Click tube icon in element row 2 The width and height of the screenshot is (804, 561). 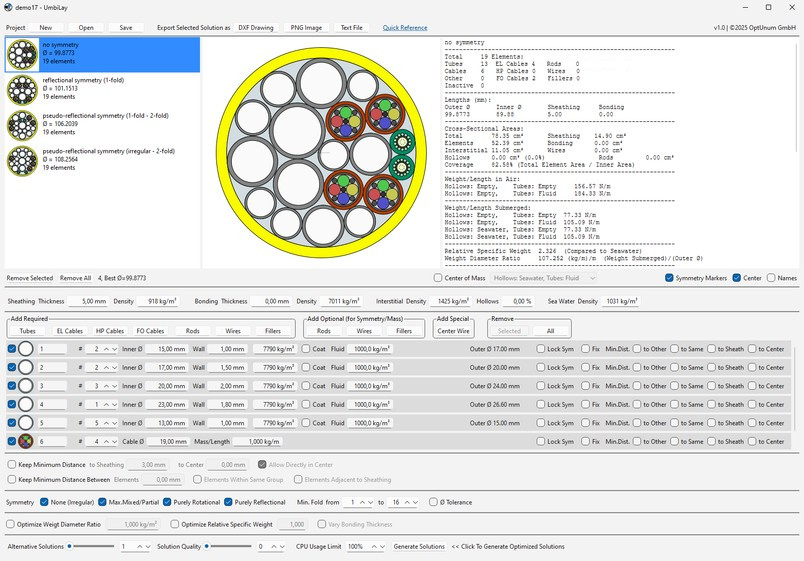(x=26, y=367)
